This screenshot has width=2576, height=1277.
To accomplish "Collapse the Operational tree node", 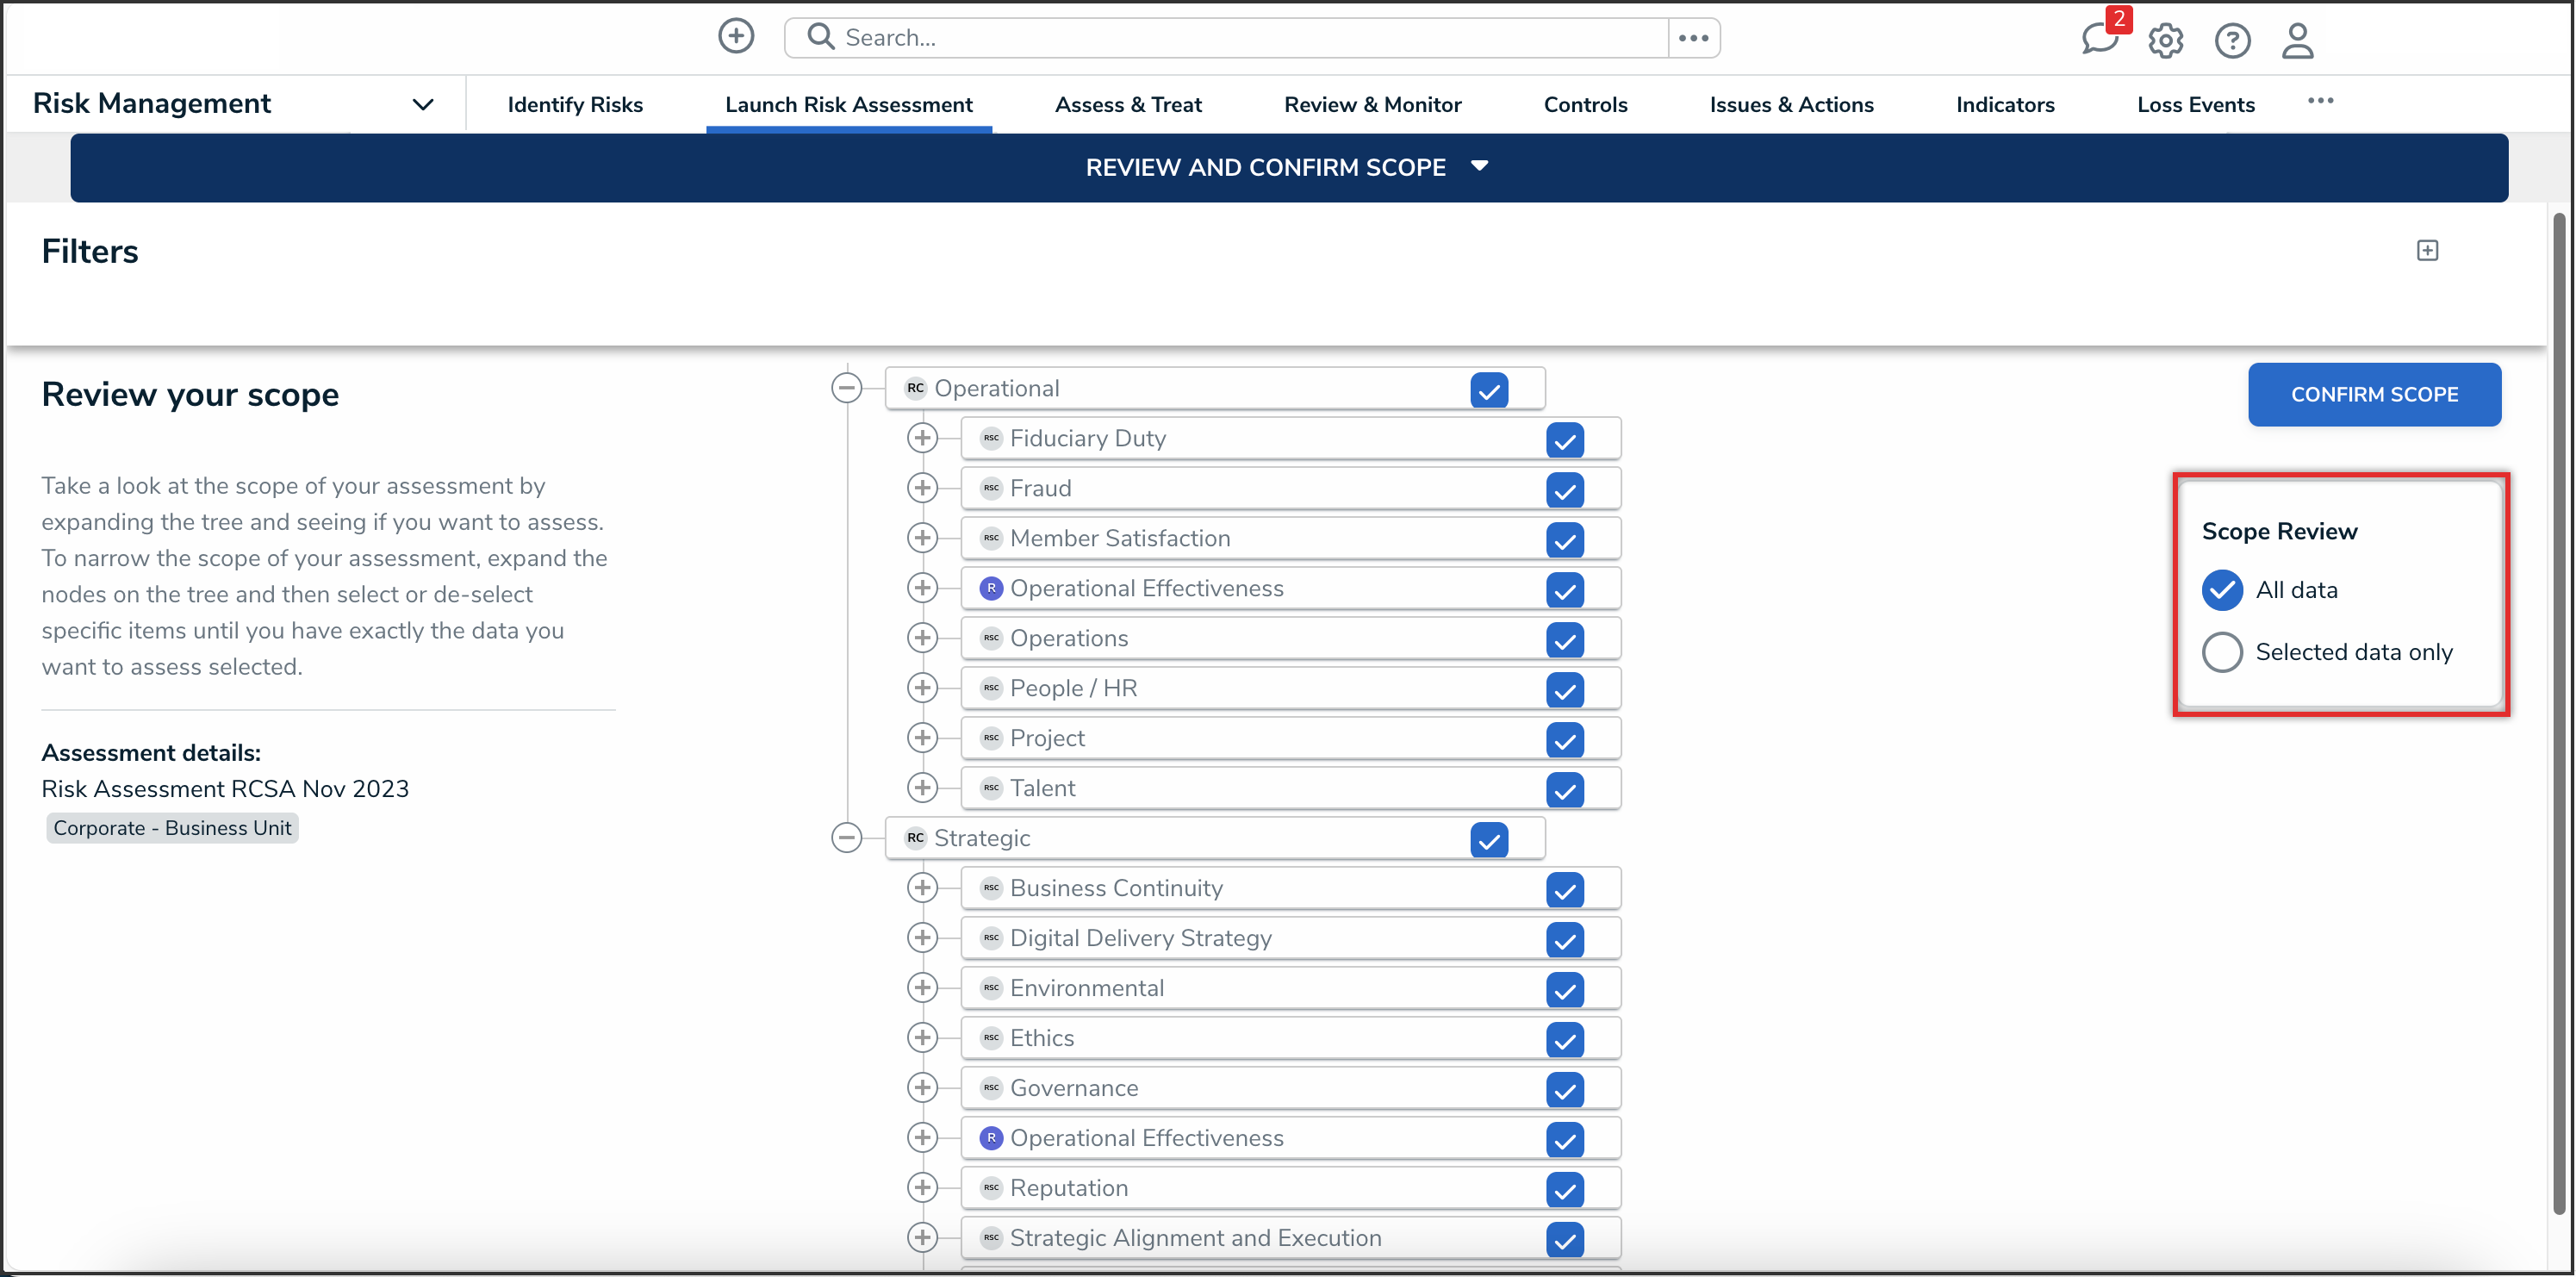I will click(846, 388).
